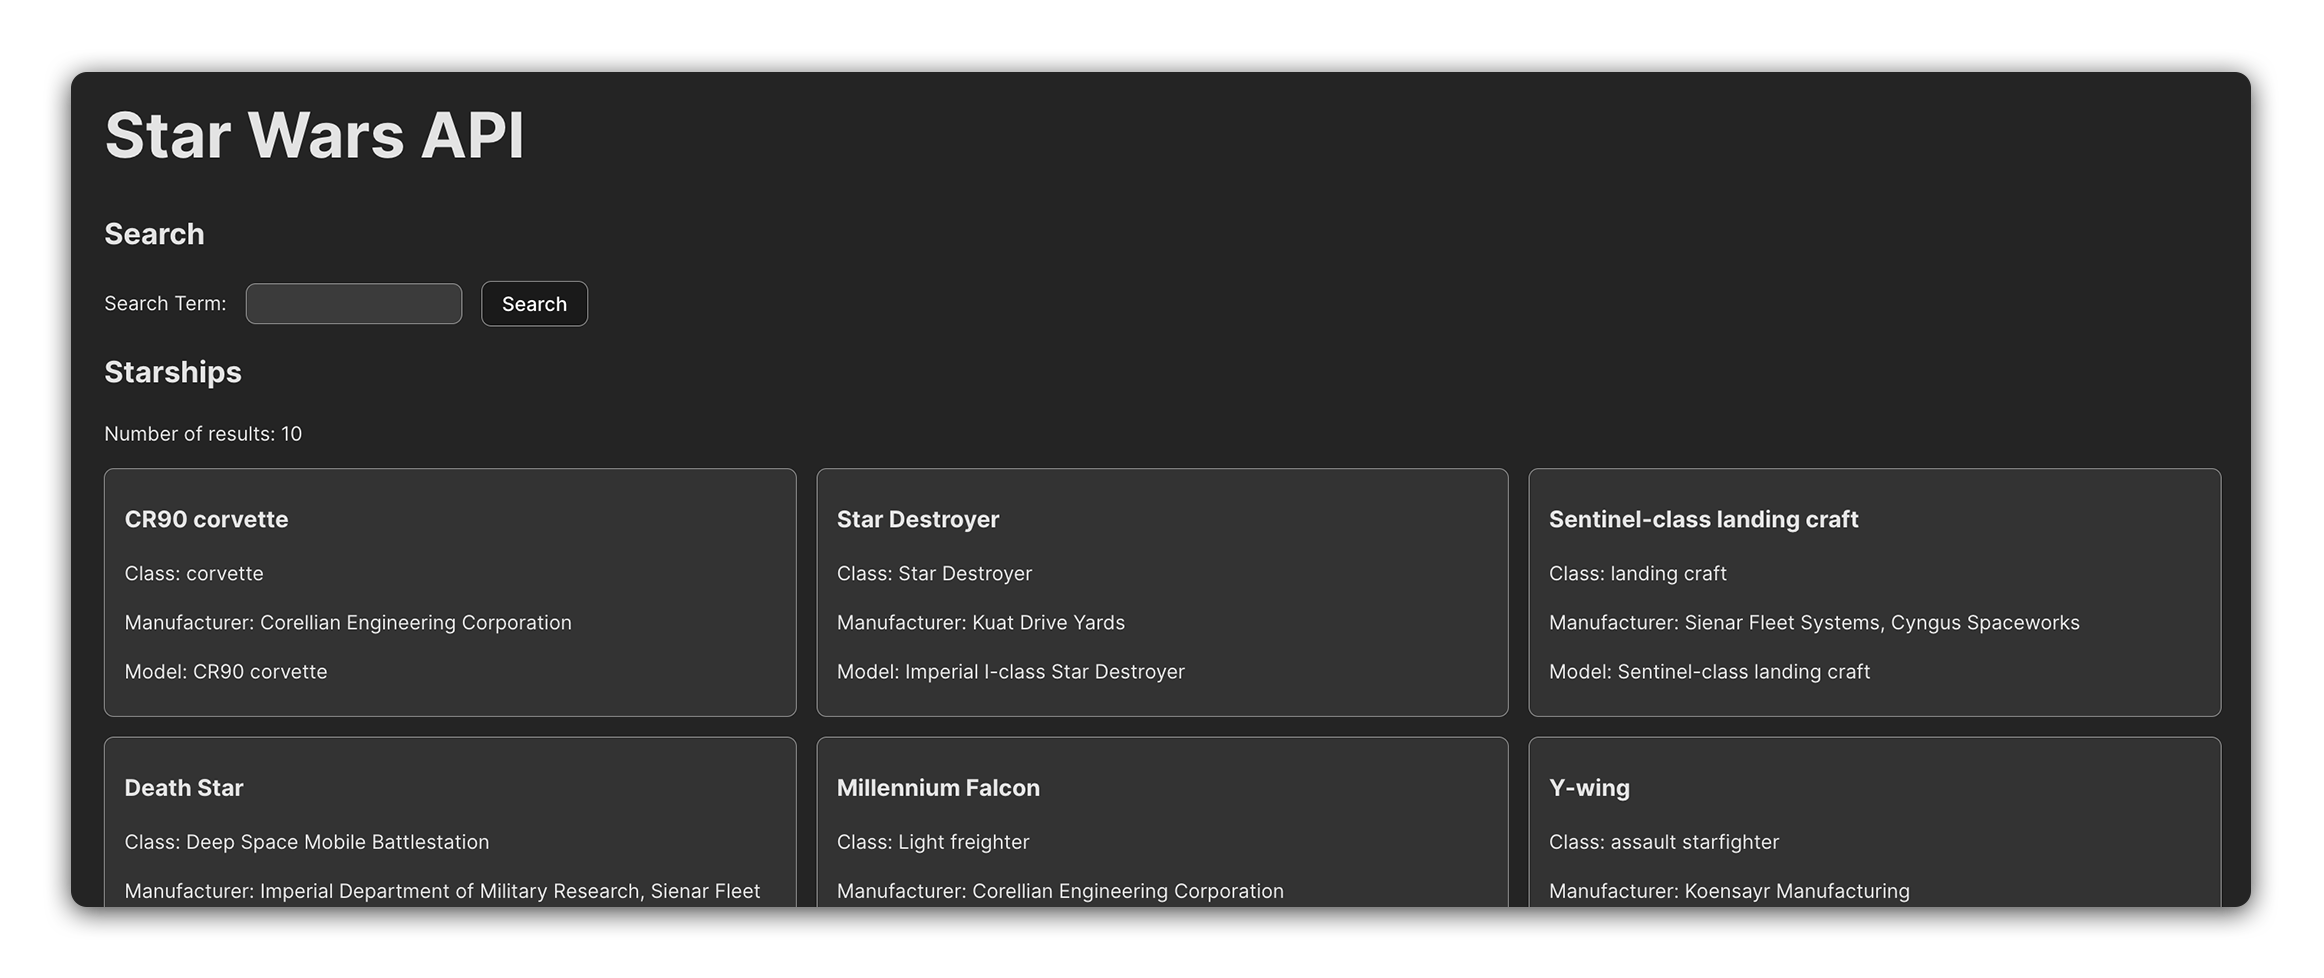Select the CR90 corvette card

click(449, 592)
